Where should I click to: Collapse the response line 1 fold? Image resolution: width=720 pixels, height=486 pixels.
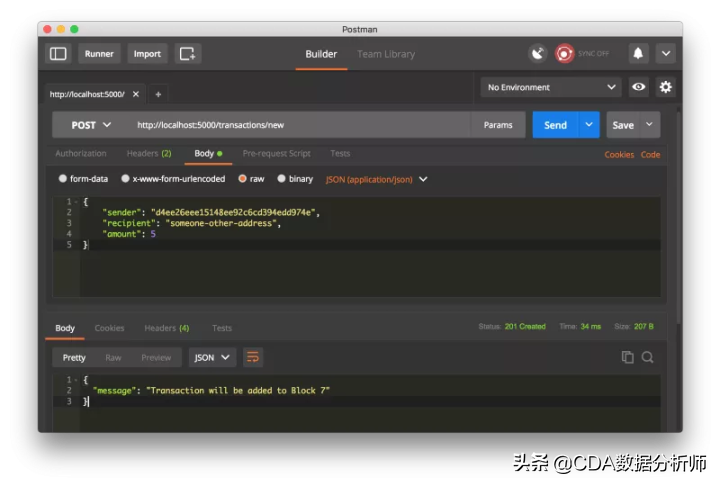pyautogui.click(x=76, y=380)
